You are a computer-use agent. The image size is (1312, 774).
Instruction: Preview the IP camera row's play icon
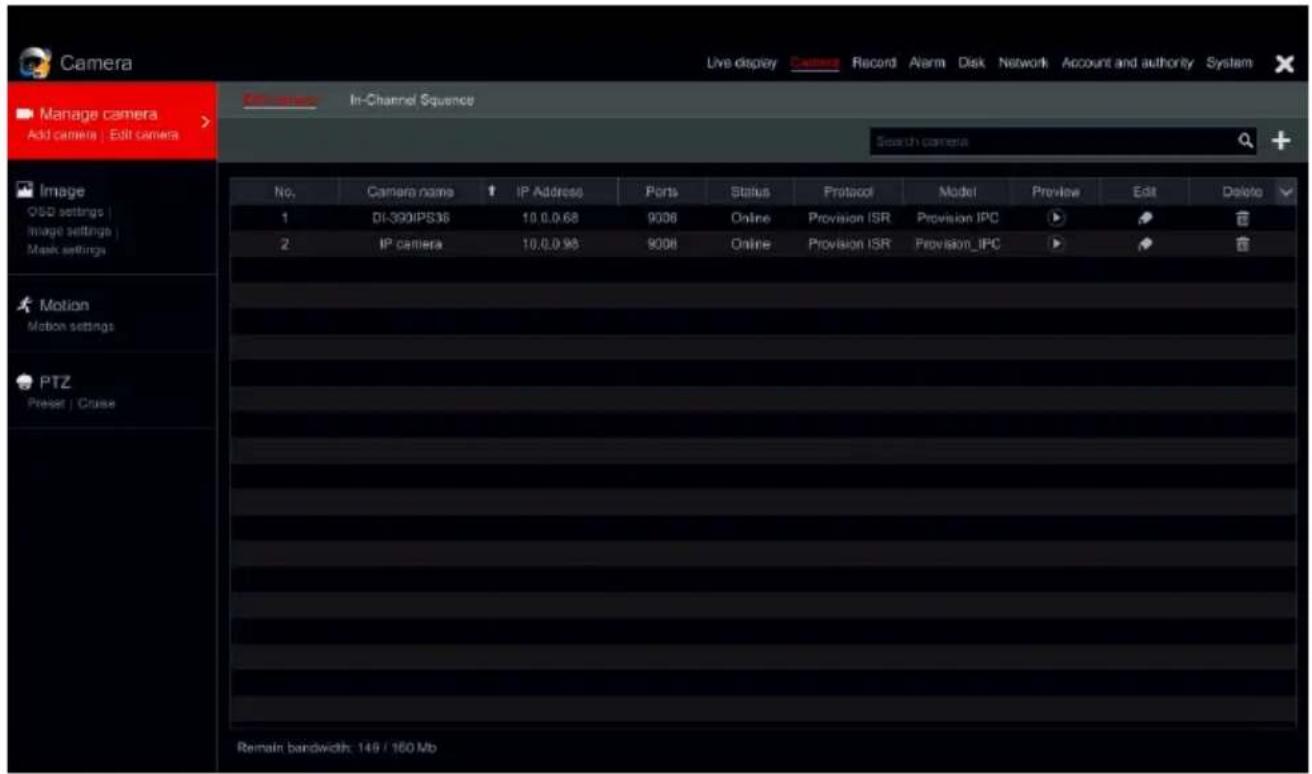[x=1056, y=242]
